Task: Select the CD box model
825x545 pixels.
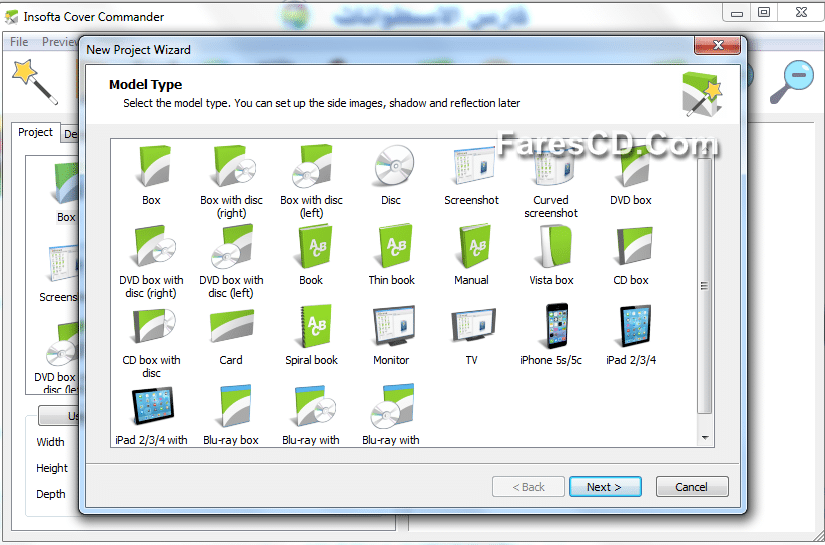Action: (631, 256)
